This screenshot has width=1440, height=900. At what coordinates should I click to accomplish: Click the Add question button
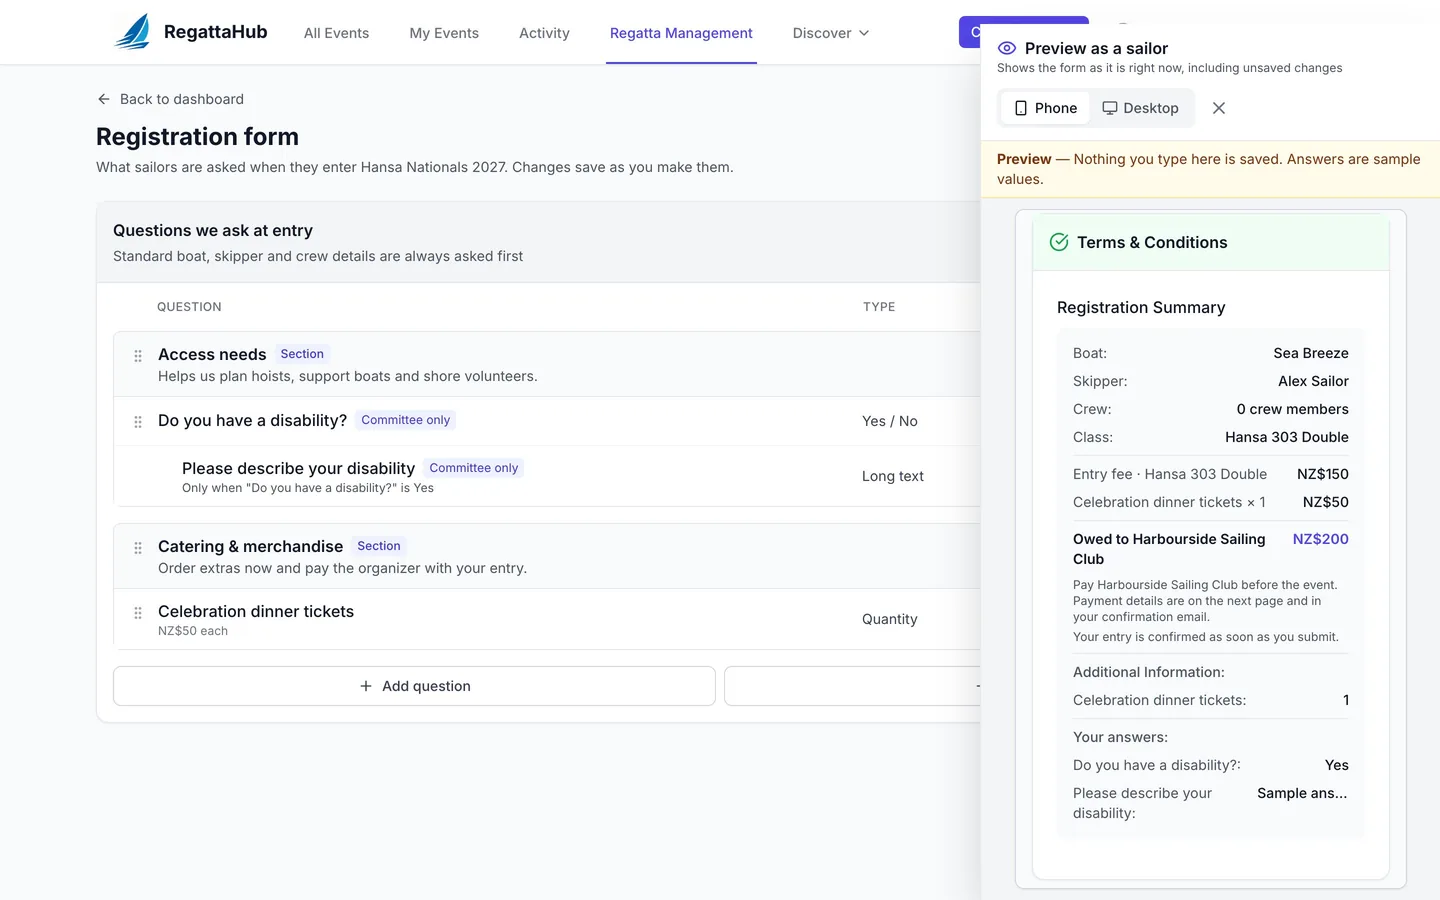click(x=414, y=686)
